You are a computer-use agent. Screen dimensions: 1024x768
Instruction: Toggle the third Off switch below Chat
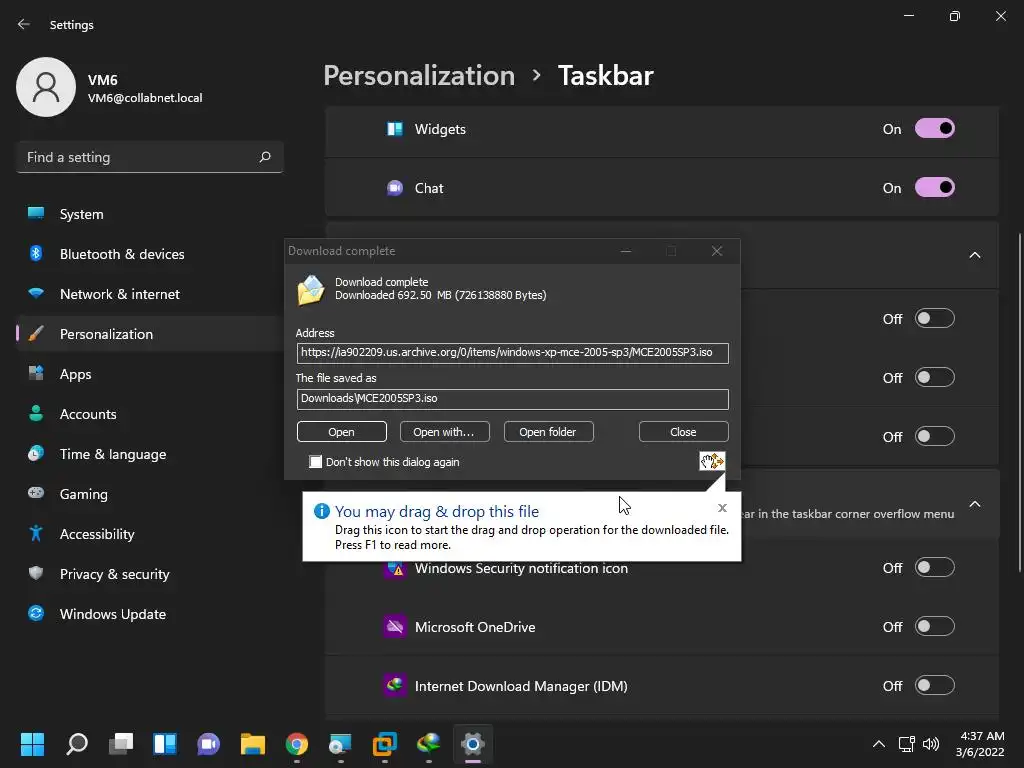(x=935, y=436)
